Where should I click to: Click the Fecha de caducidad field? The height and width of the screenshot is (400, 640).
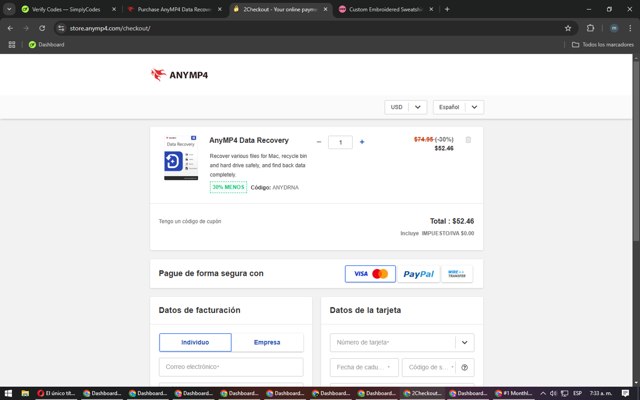click(x=364, y=367)
